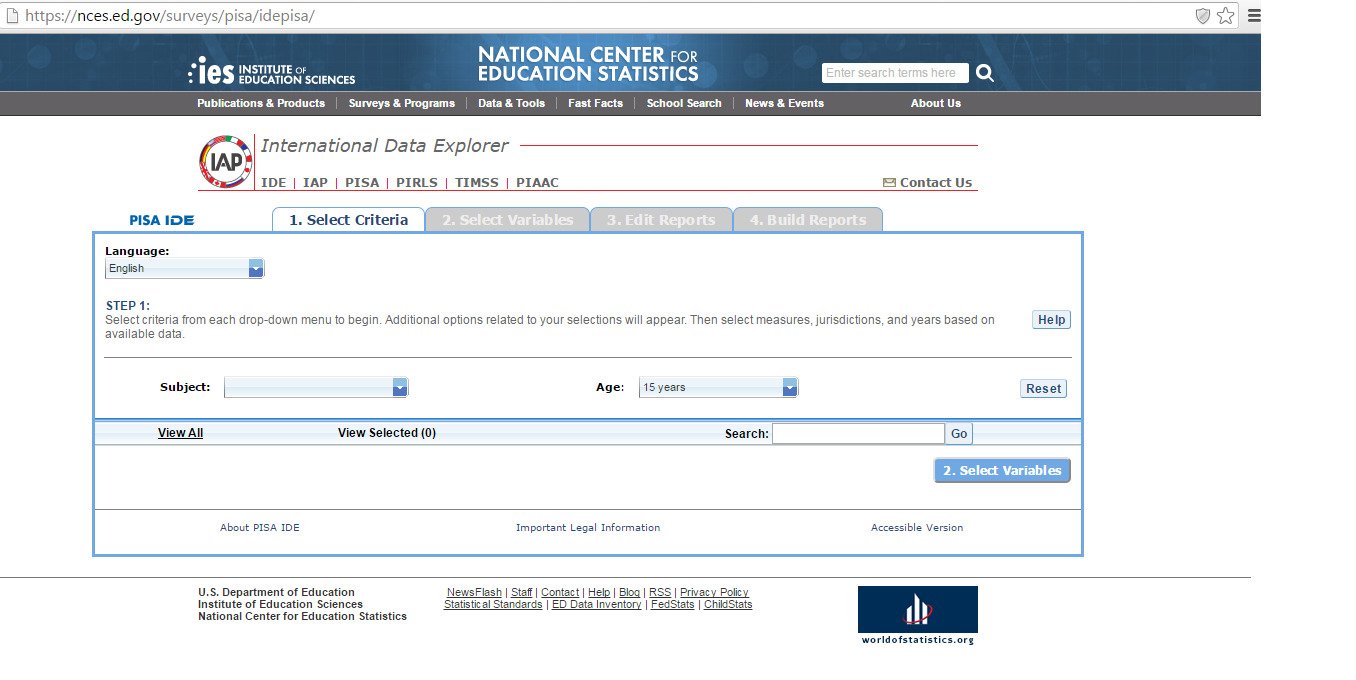Open the Surveys & Programs menu
The height and width of the screenshot is (680, 1356).
[x=401, y=103]
